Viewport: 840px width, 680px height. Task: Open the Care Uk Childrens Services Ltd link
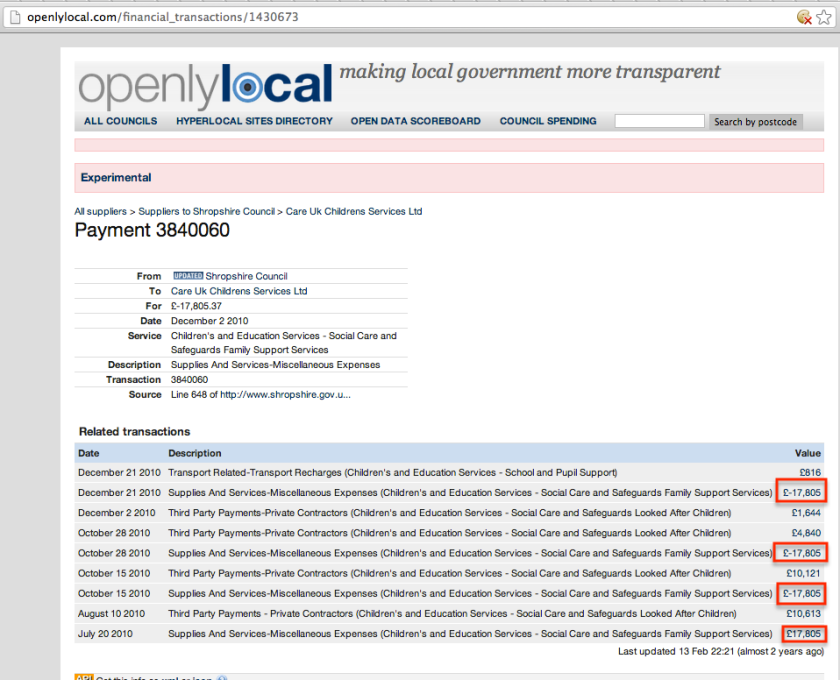pos(352,211)
